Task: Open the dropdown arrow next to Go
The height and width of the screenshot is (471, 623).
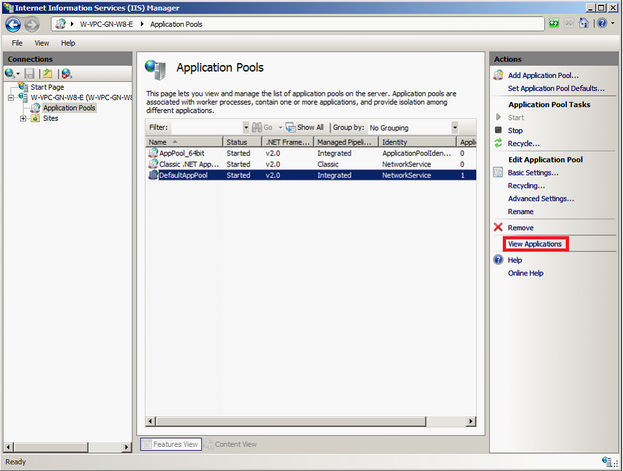Action: [280, 128]
